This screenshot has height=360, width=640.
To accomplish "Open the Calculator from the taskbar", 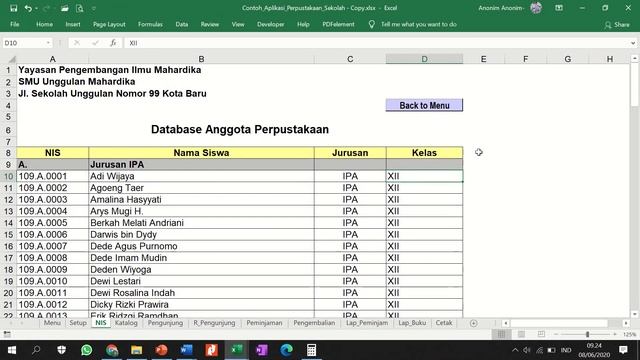I will click(x=311, y=350).
